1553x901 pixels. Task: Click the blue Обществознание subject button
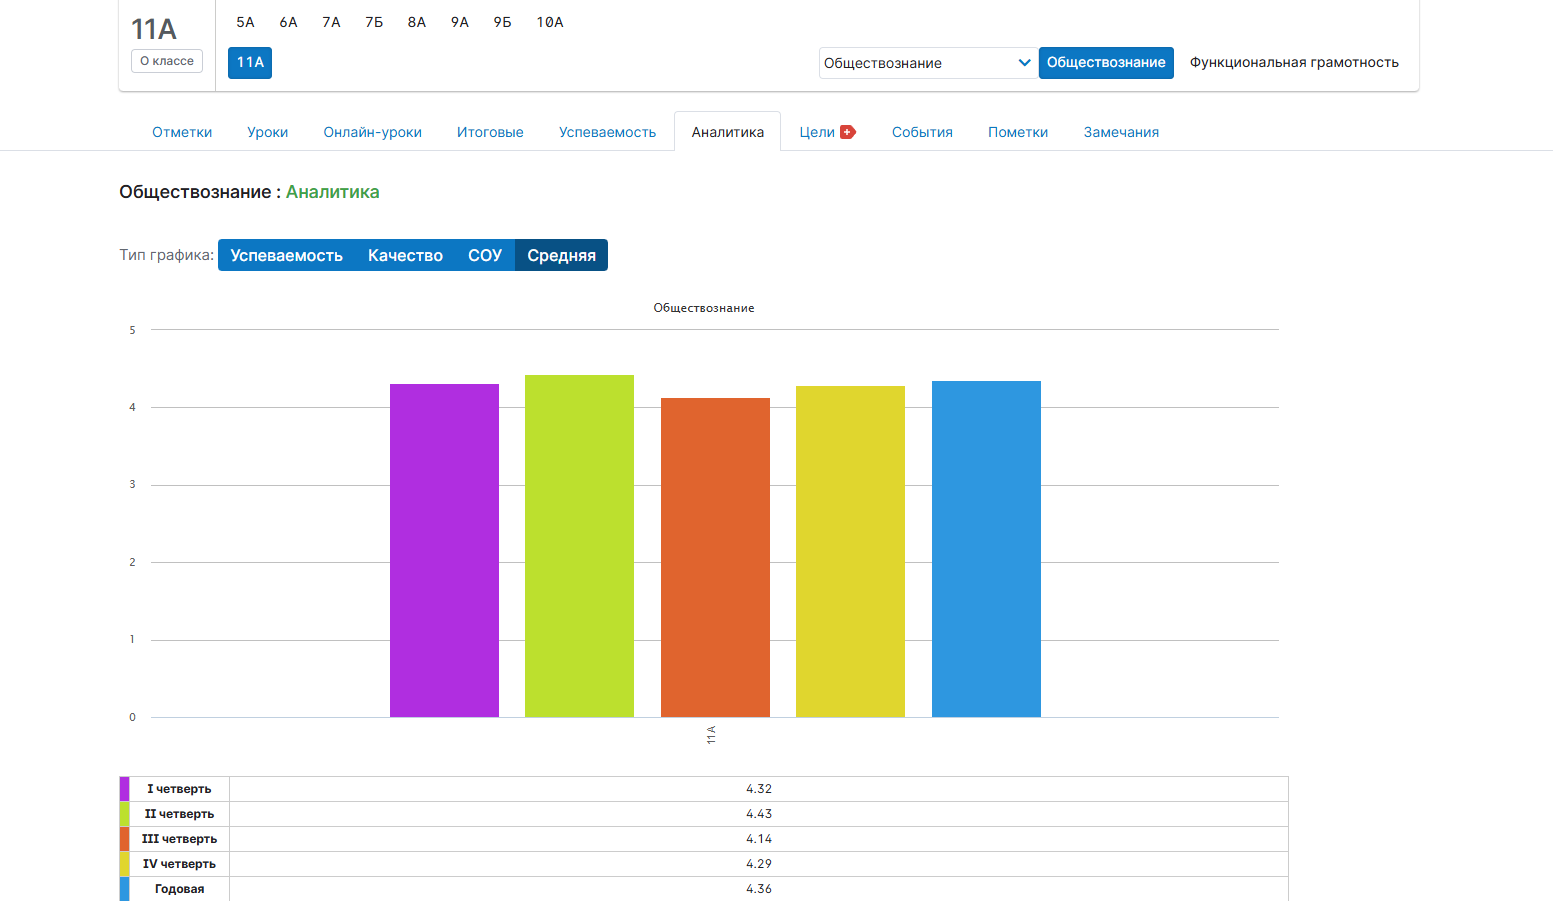1106,62
